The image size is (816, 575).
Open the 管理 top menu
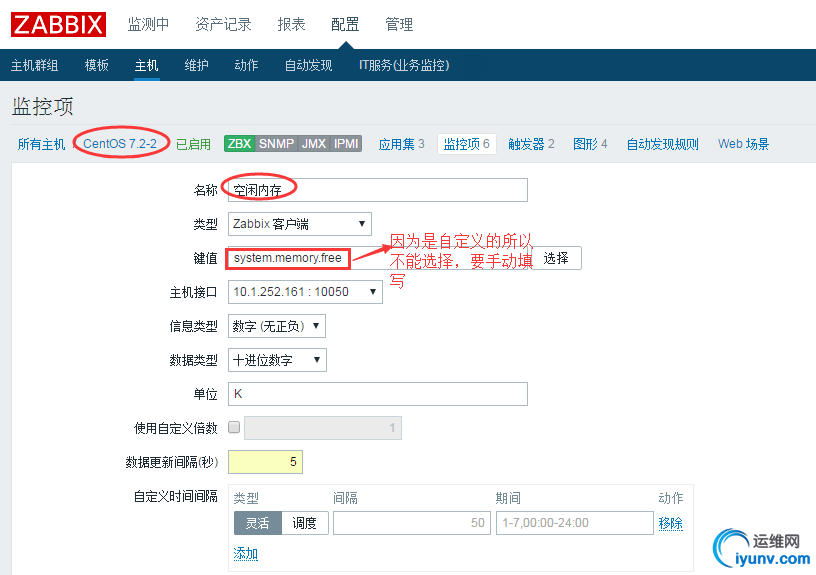tap(399, 24)
